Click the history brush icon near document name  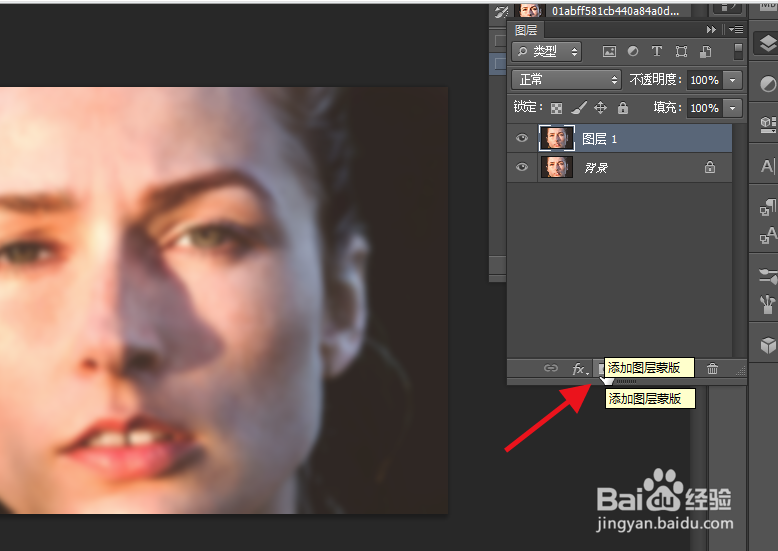pos(501,12)
